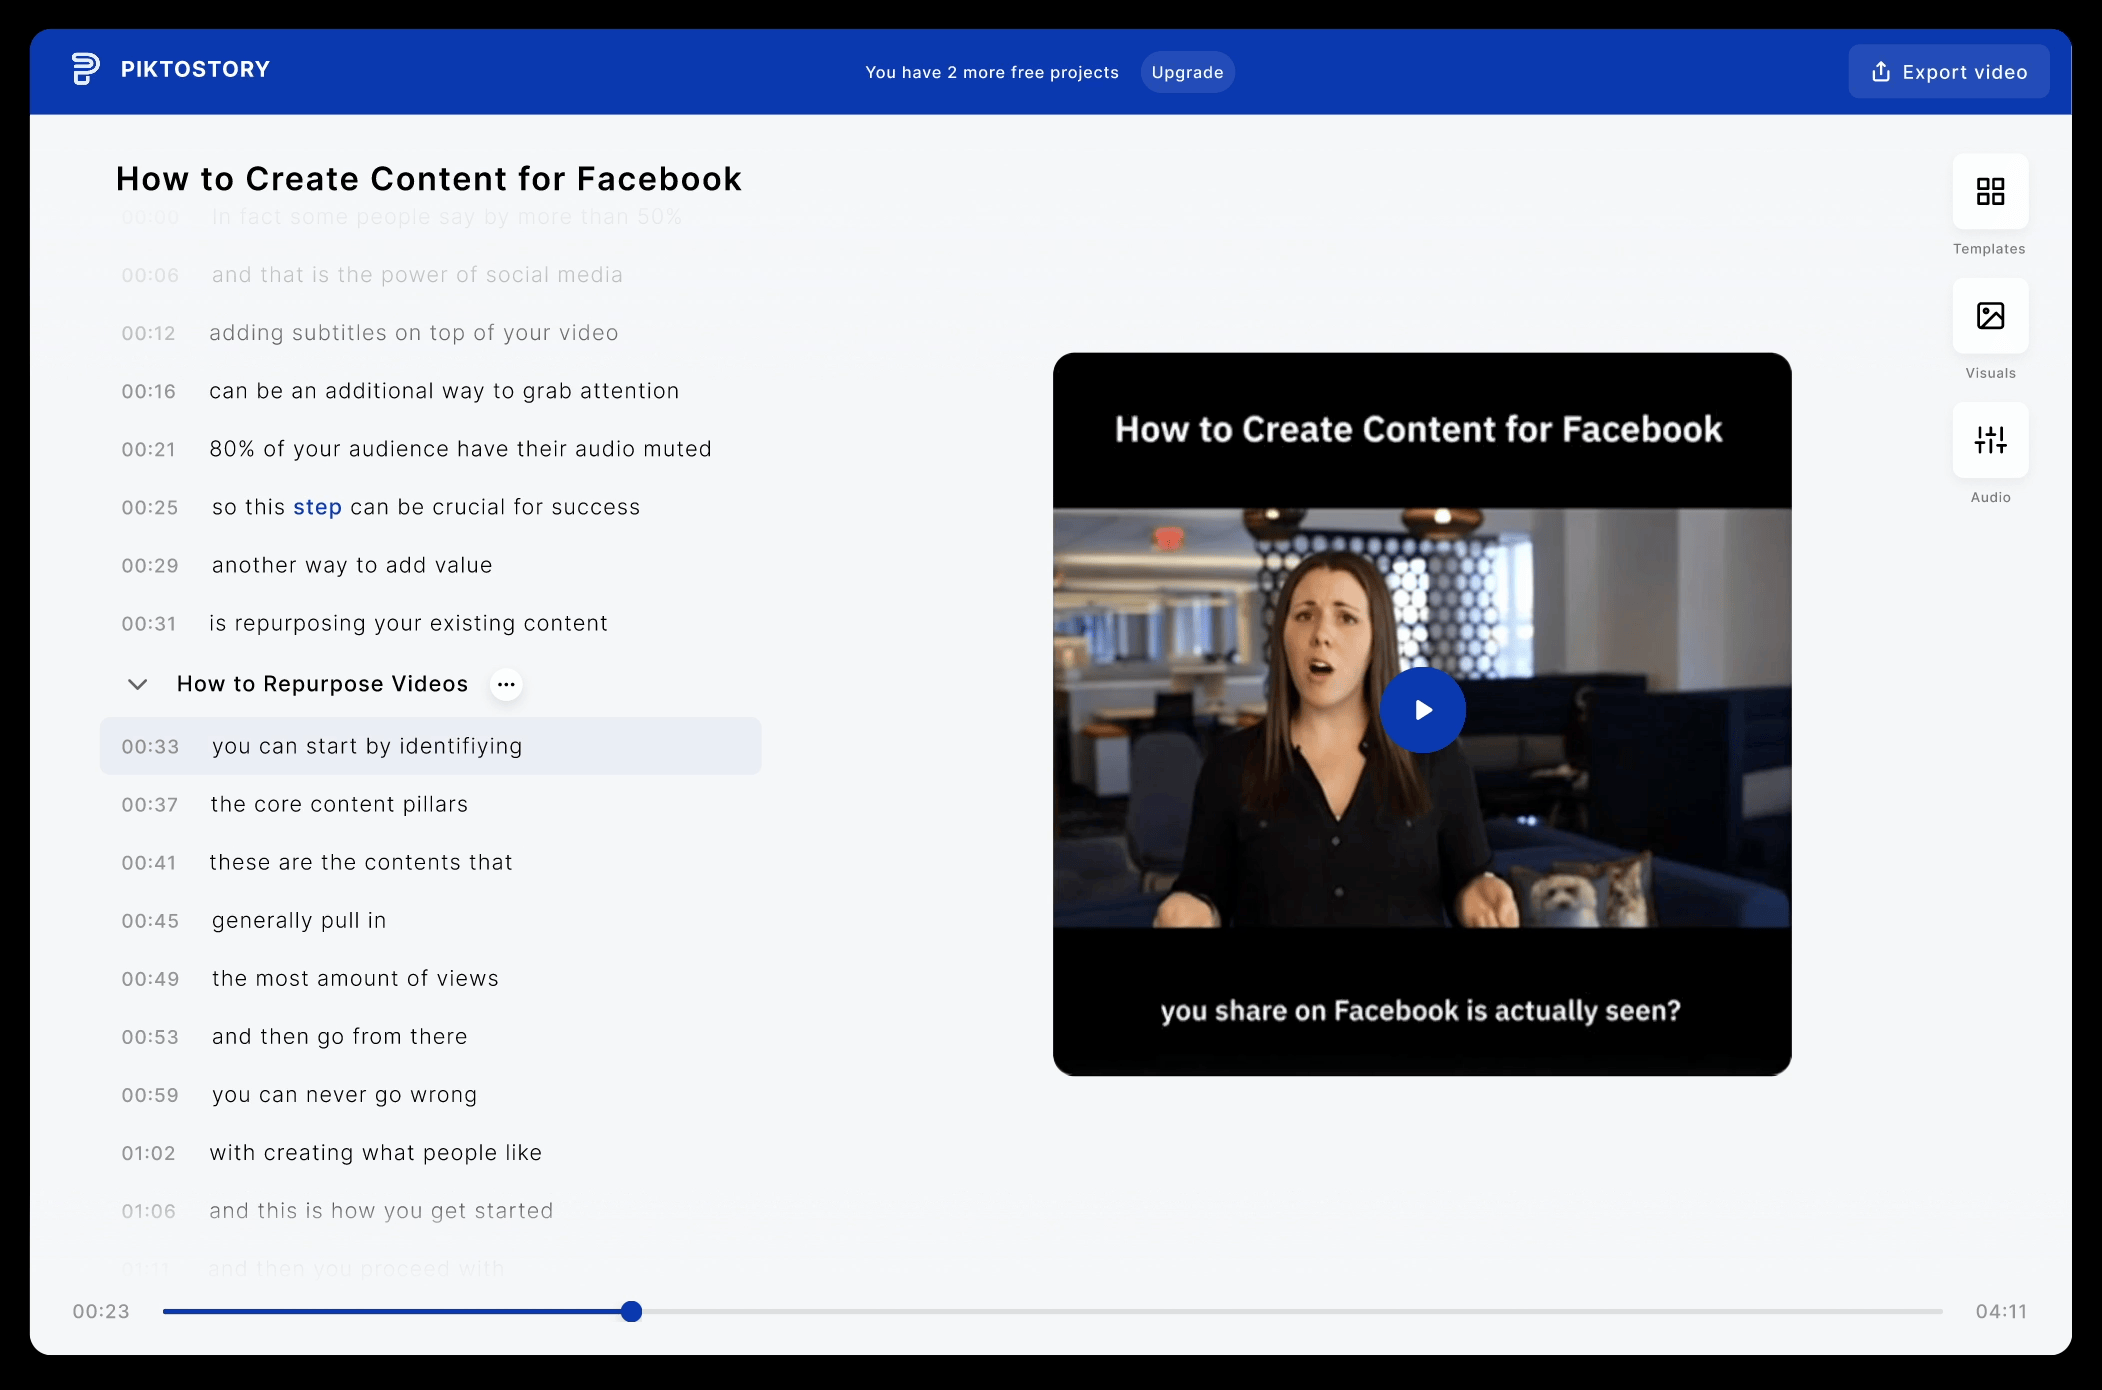
Task: Click the playback progress slider handle
Action: click(631, 1311)
